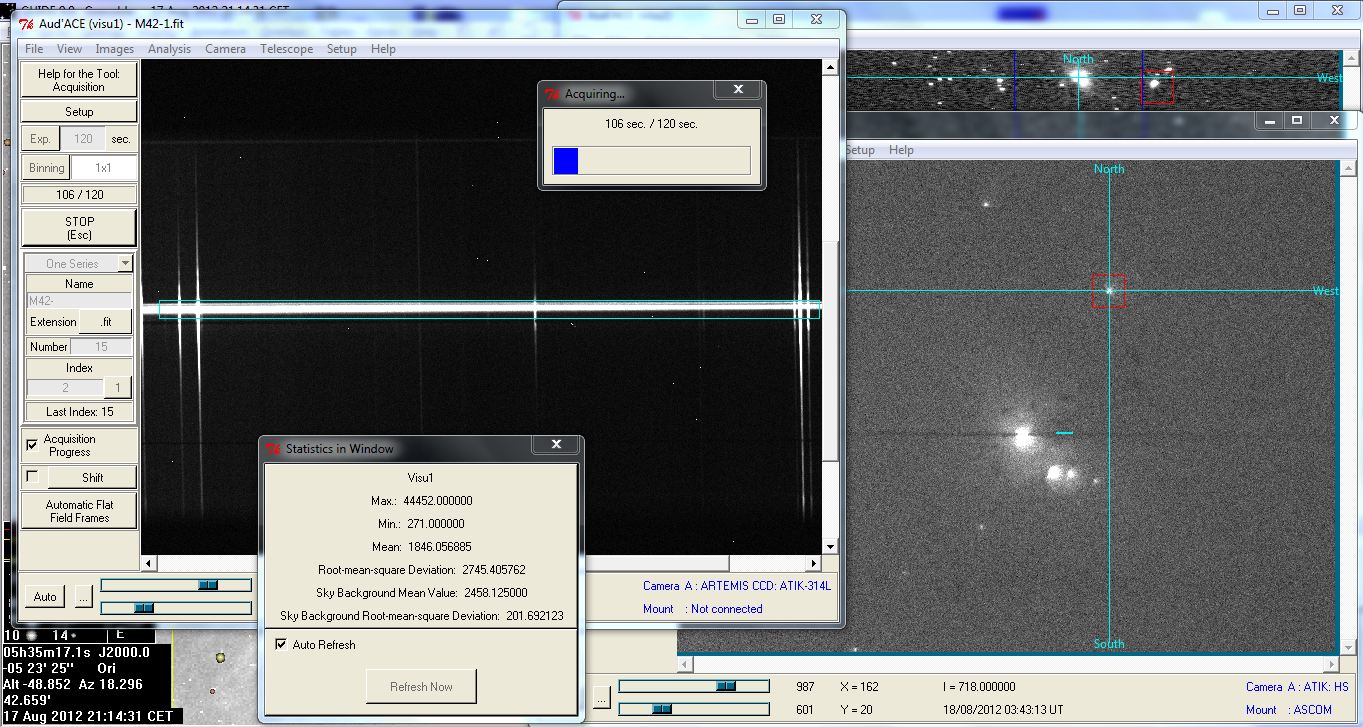Click the Acquiring dialog title icon

[552, 94]
